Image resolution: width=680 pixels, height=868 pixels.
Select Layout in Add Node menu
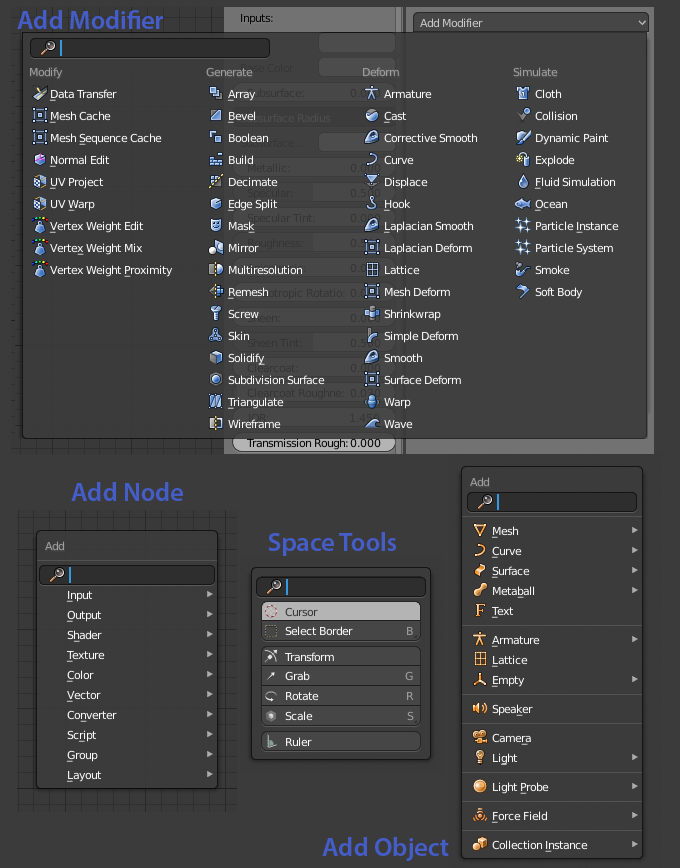[x=84, y=775]
